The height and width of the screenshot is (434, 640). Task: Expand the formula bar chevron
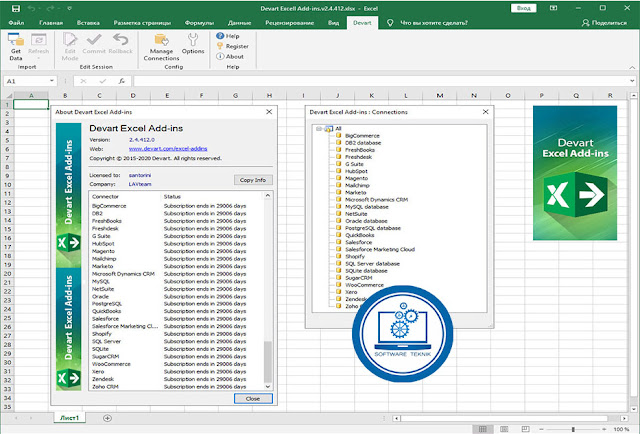632,81
